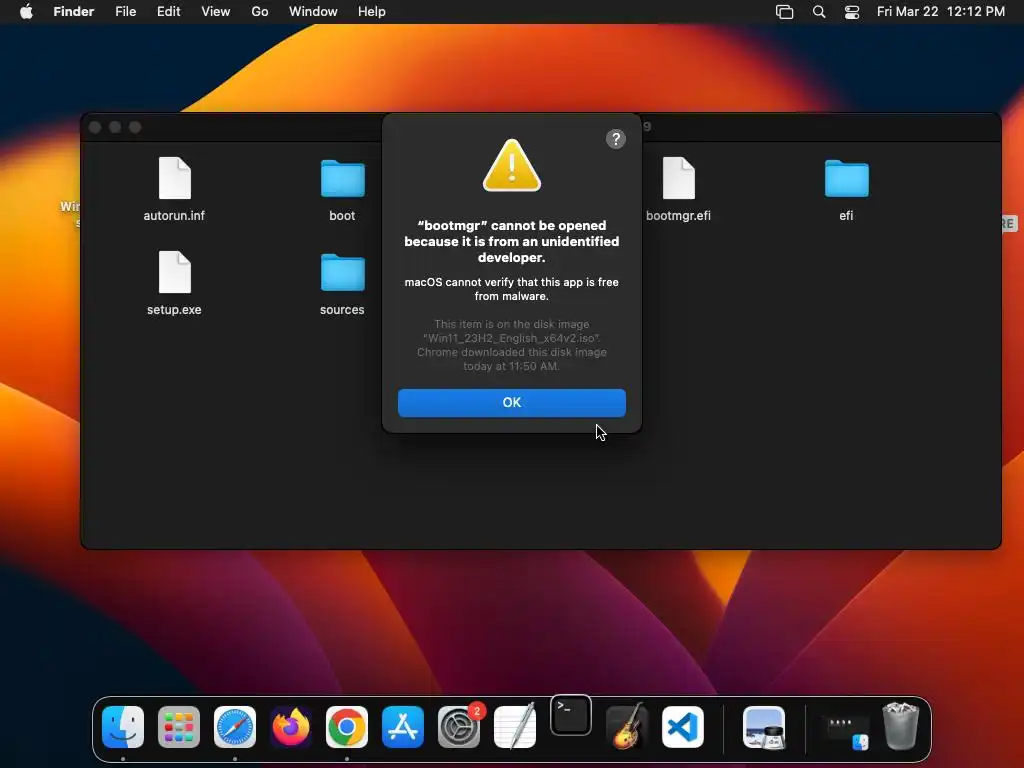
Task: Click the dialog title about unidentified developer
Action: [511, 241]
